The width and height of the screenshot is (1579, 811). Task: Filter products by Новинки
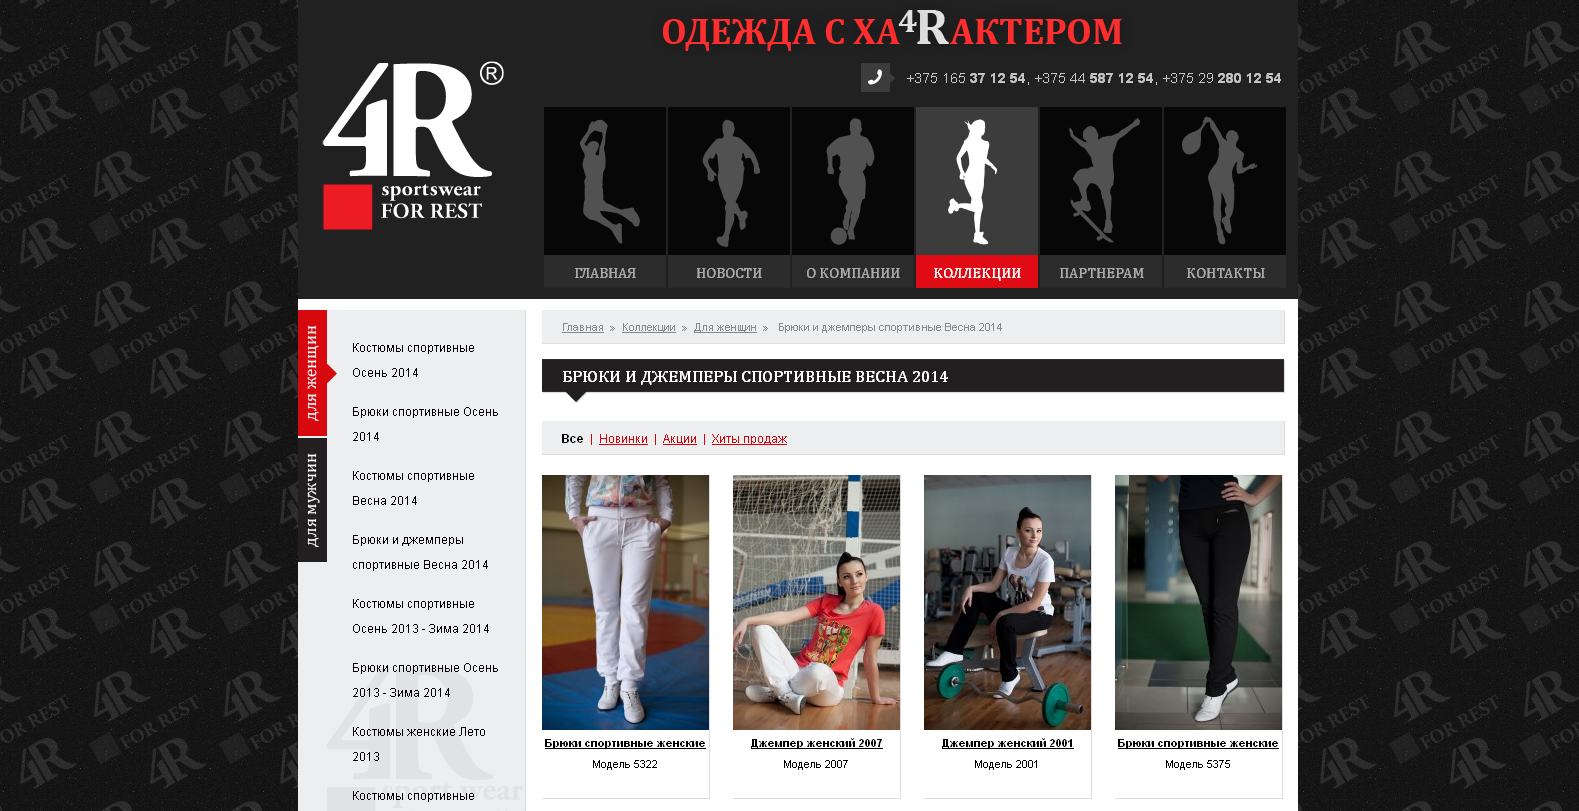(623, 439)
